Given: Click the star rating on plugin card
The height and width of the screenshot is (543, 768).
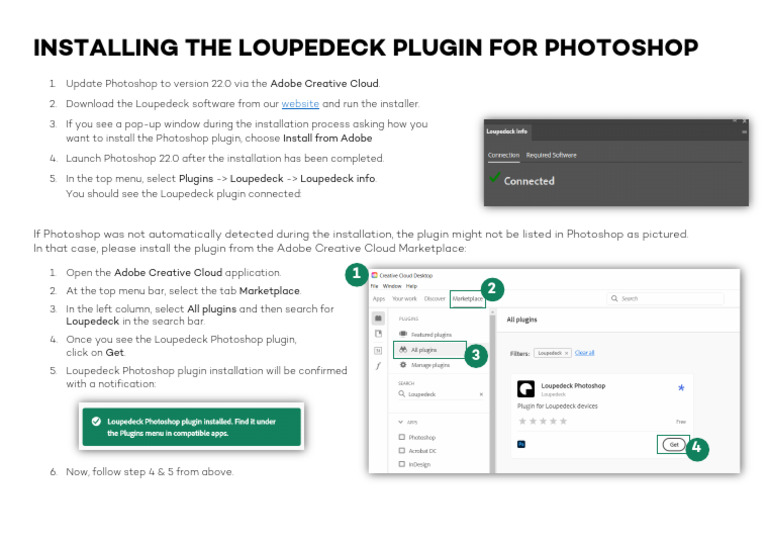Looking at the screenshot, I should [543, 421].
